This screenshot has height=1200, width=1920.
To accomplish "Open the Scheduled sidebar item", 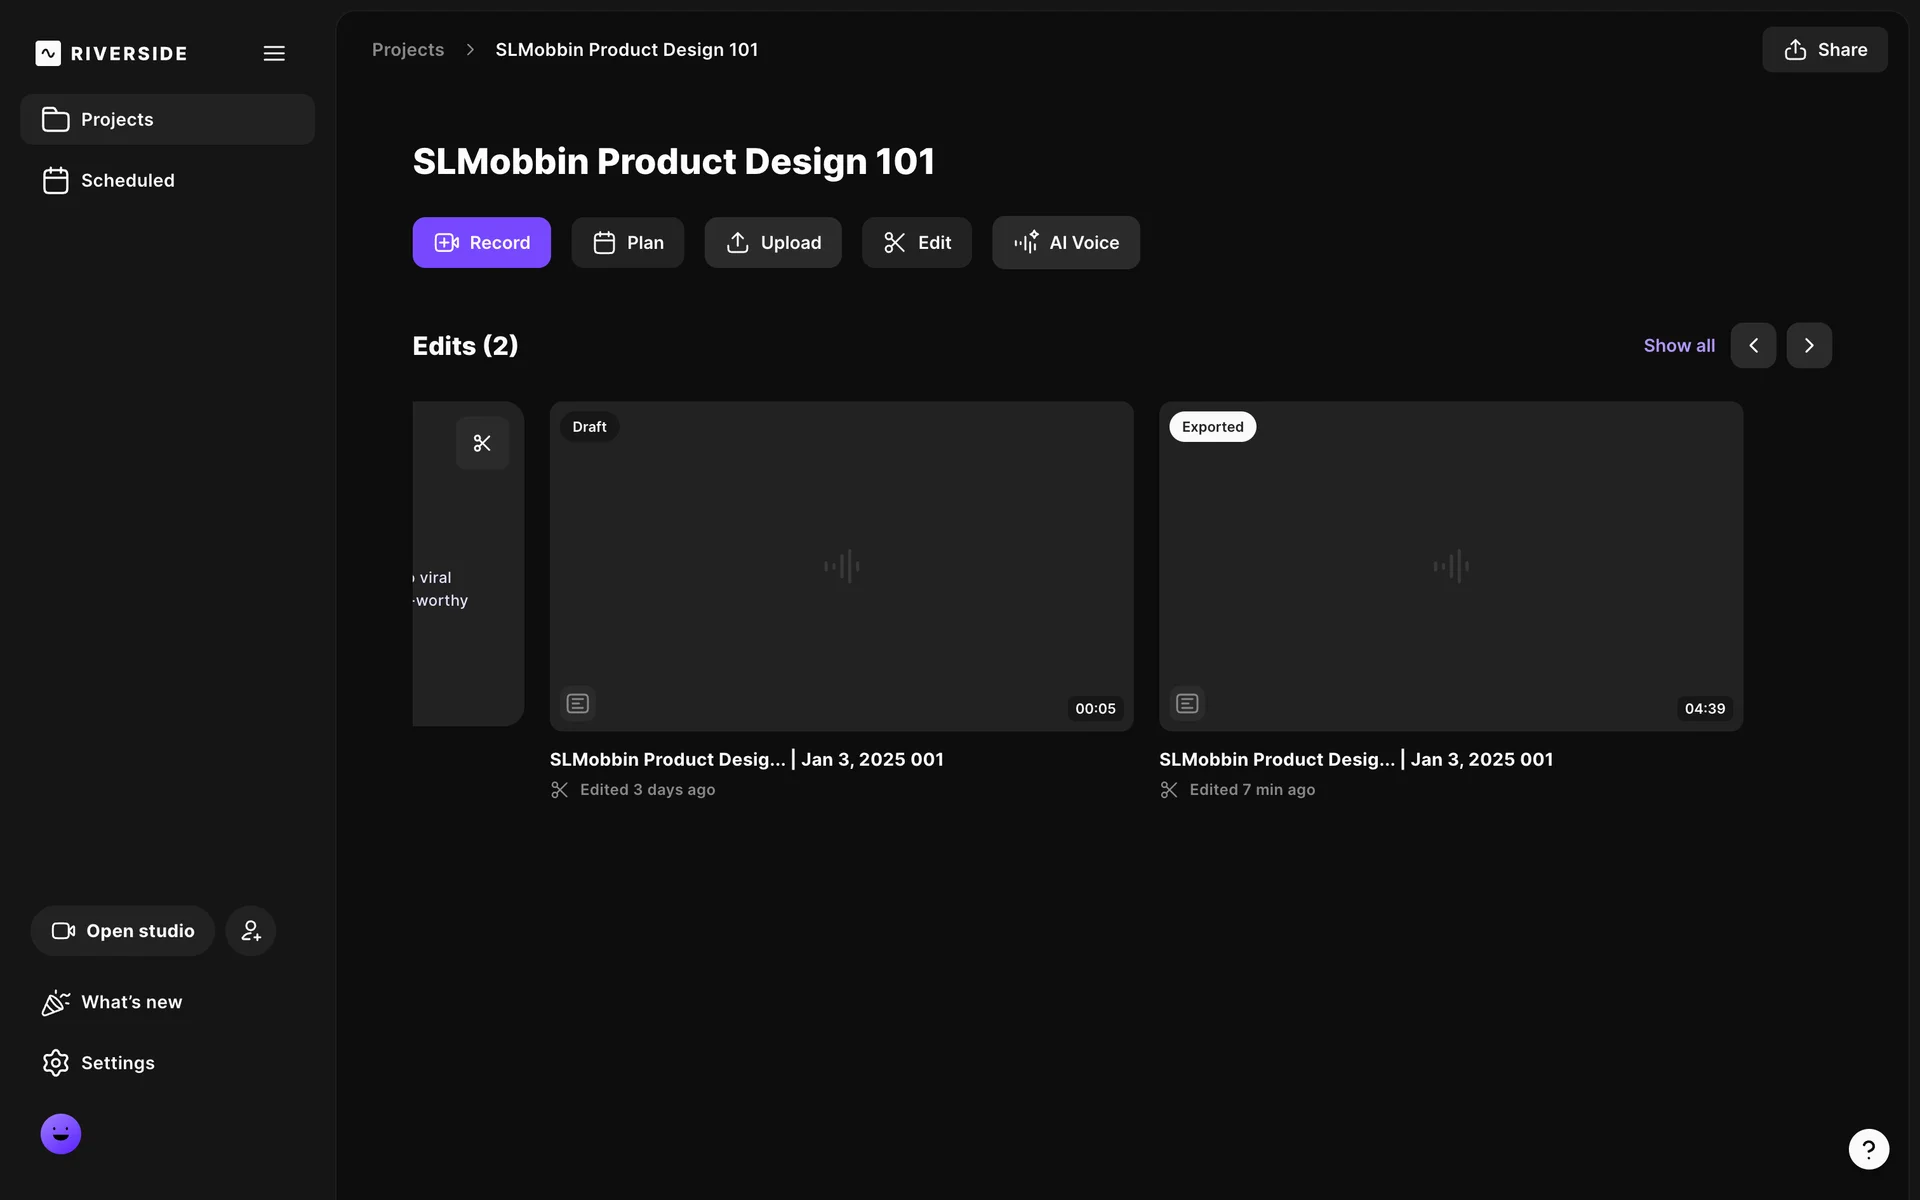I will (127, 180).
